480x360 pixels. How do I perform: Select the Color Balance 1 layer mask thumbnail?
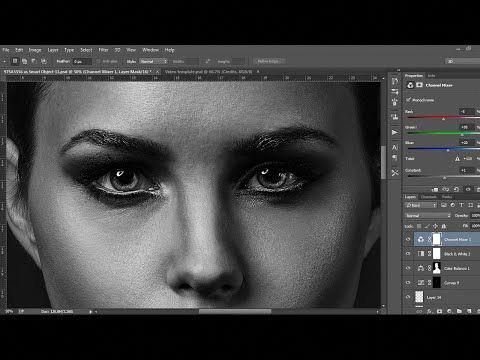(437, 268)
